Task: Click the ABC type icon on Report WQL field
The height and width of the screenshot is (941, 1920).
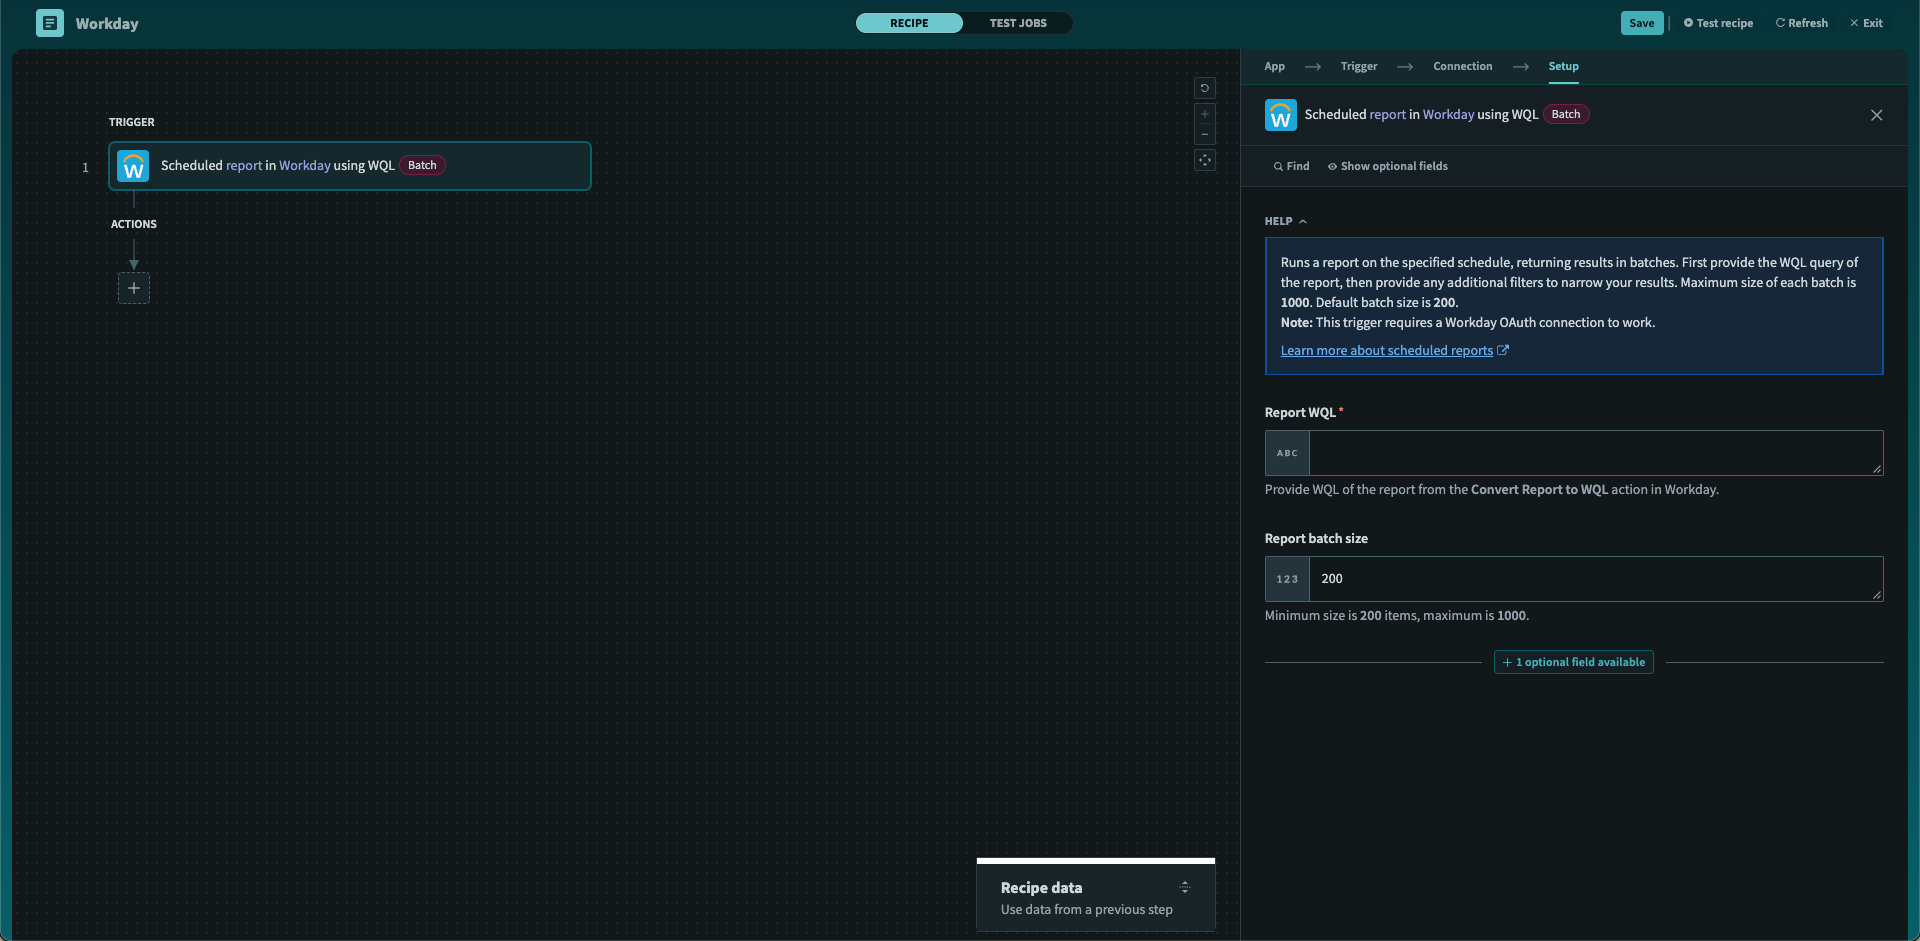Action: (x=1286, y=452)
